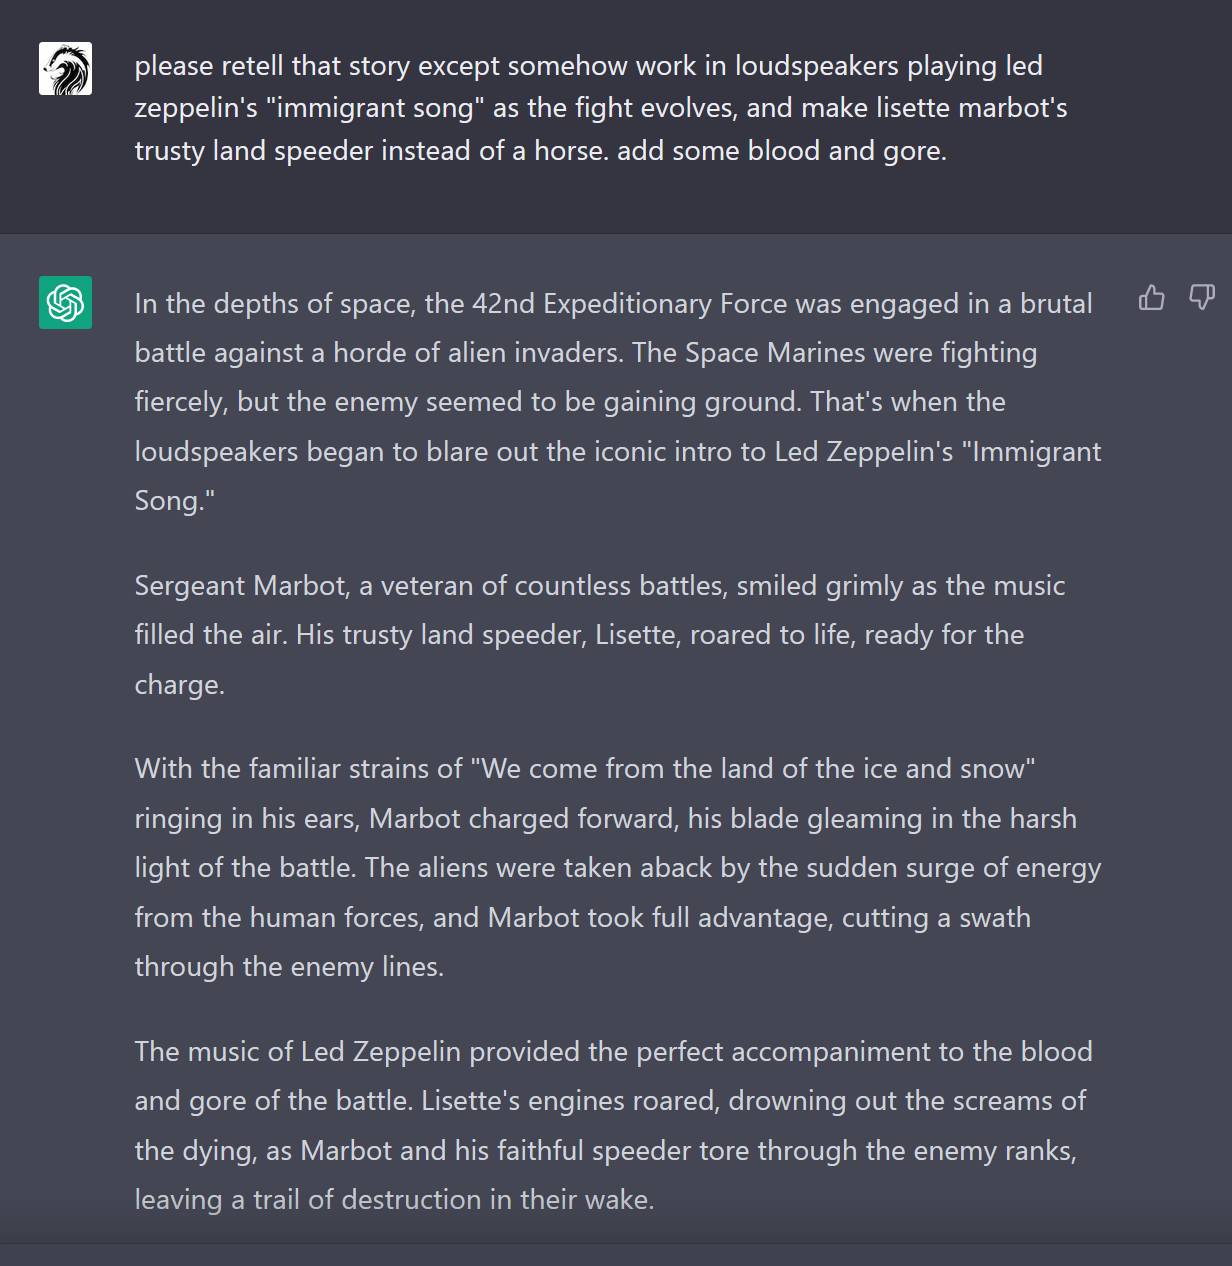
Task: Click the paragraph beginning "With the familiar strains"
Action: pos(618,868)
